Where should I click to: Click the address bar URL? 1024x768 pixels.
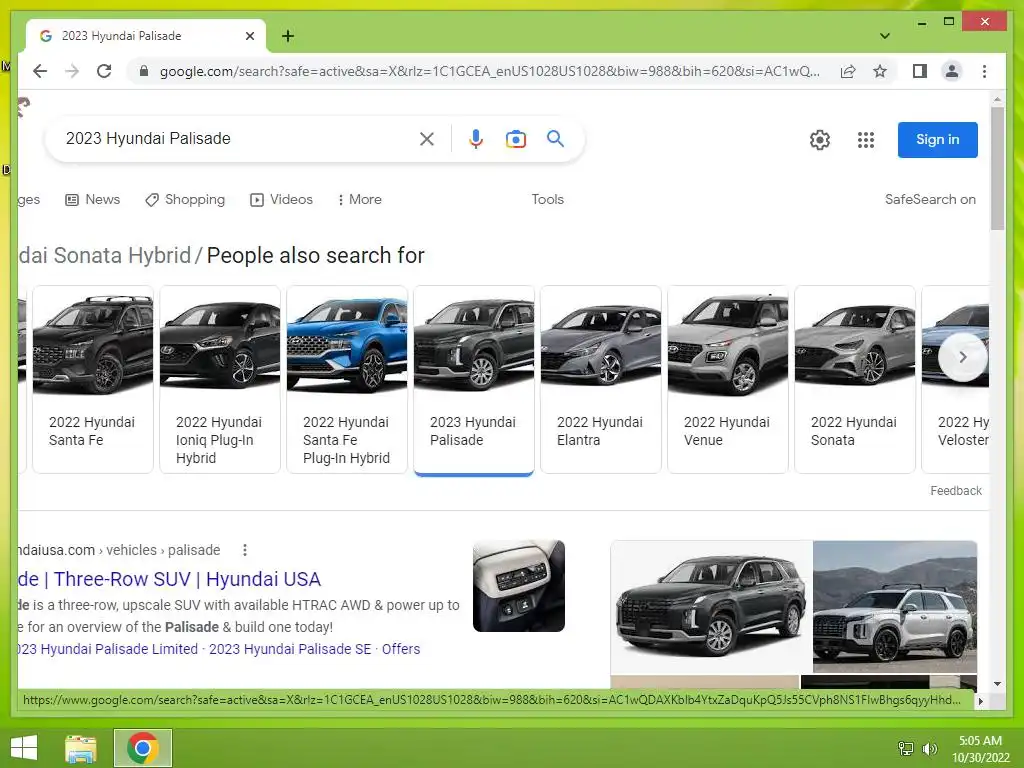coord(490,71)
